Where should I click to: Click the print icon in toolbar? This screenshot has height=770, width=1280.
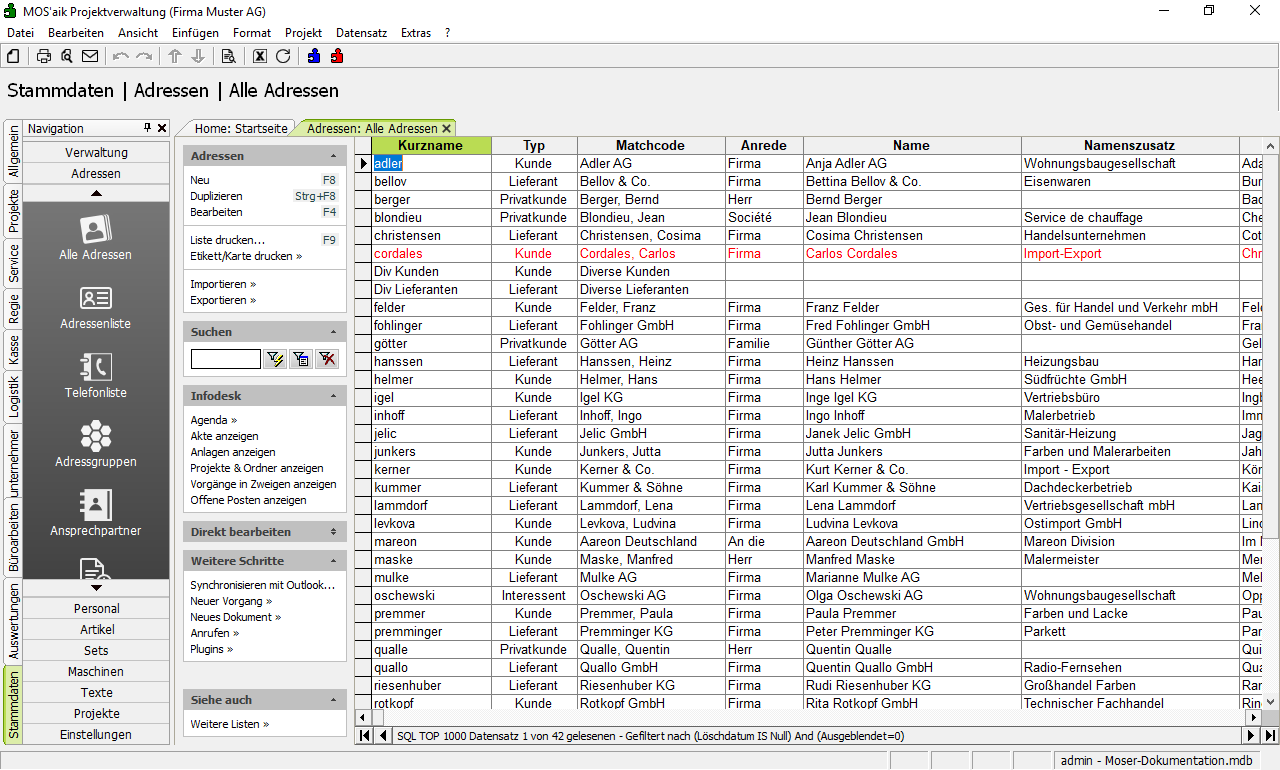[44, 56]
